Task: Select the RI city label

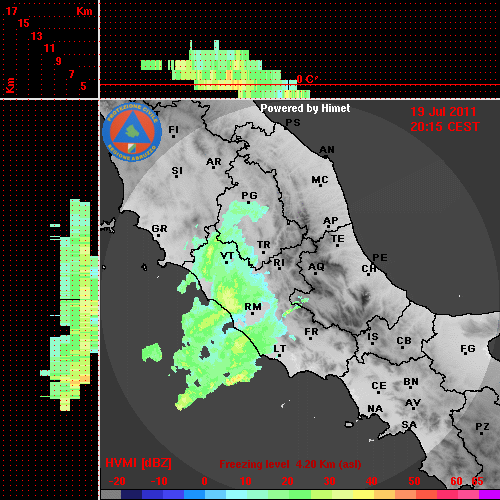Action: coord(279,263)
